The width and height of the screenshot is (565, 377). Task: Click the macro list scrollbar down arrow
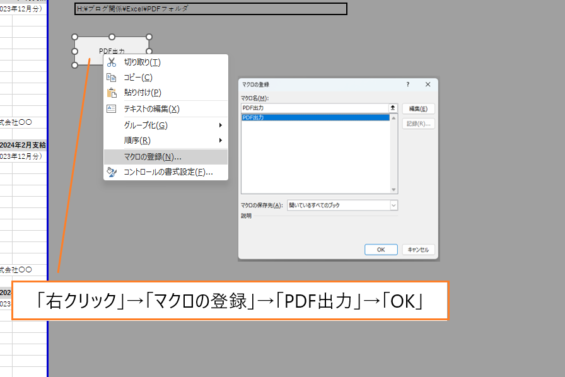(393, 190)
